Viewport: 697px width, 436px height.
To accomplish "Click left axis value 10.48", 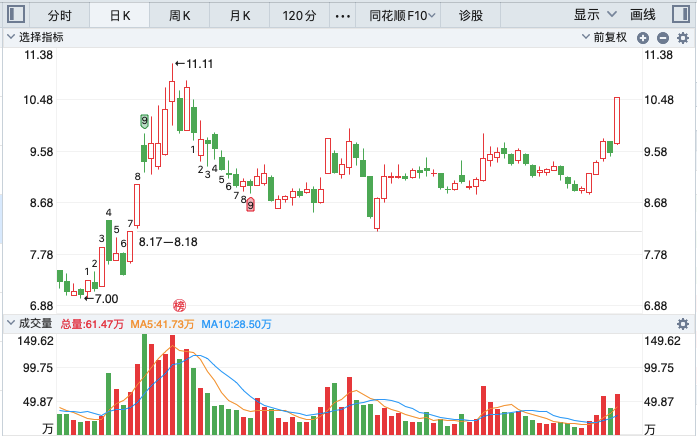I will click(38, 100).
